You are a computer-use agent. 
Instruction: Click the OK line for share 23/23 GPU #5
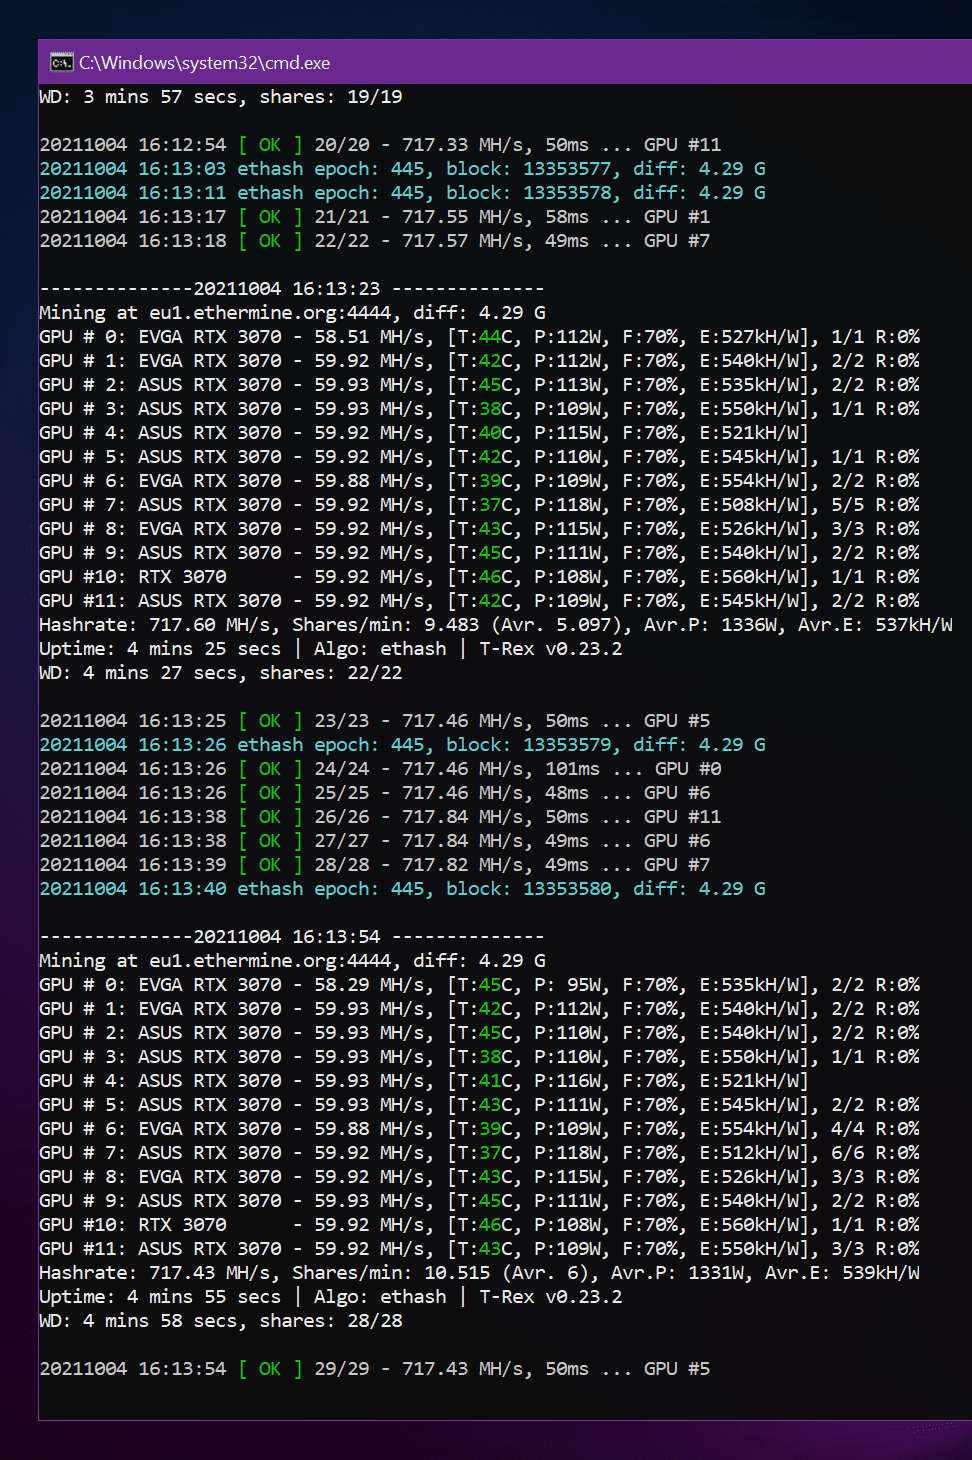pyautogui.click(x=374, y=721)
